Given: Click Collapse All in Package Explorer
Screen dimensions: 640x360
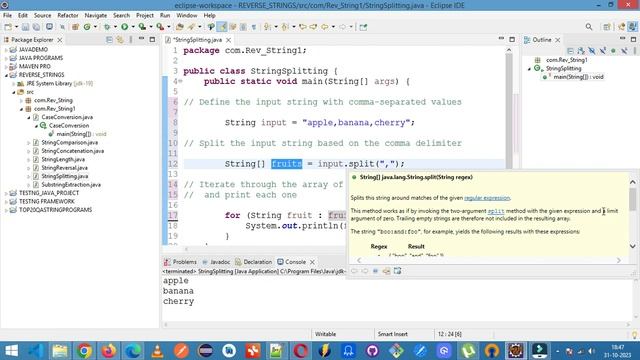Looking at the screenshot, I should tap(109, 40).
